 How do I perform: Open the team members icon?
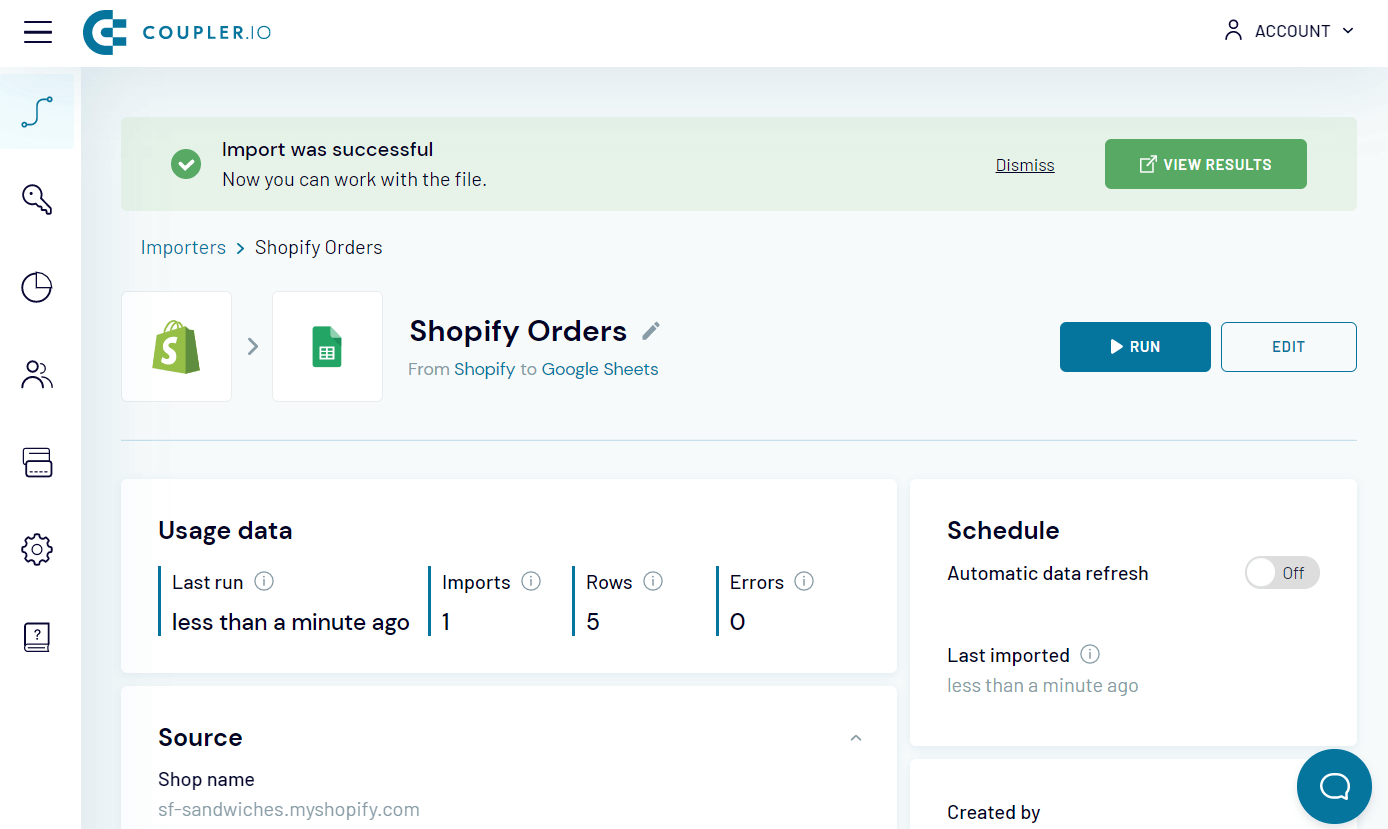(37, 374)
